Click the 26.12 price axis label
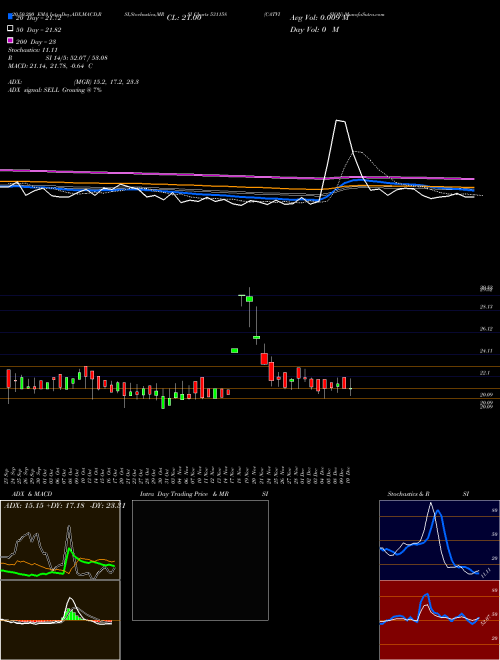This screenshot has width=500, height=660. coord(486,329)
